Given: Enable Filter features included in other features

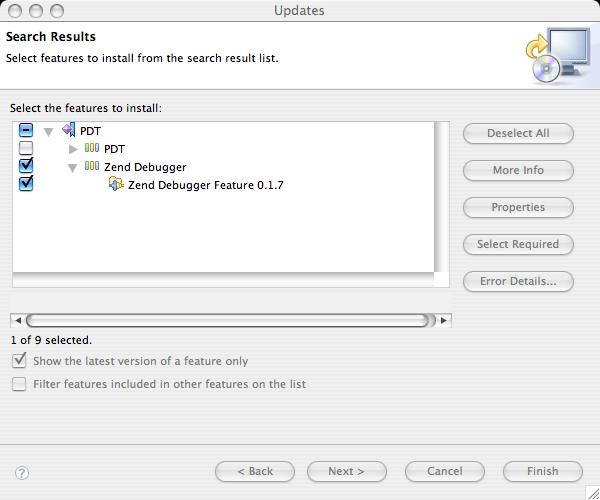Looking at the screenshot, I should pos(19,384).
